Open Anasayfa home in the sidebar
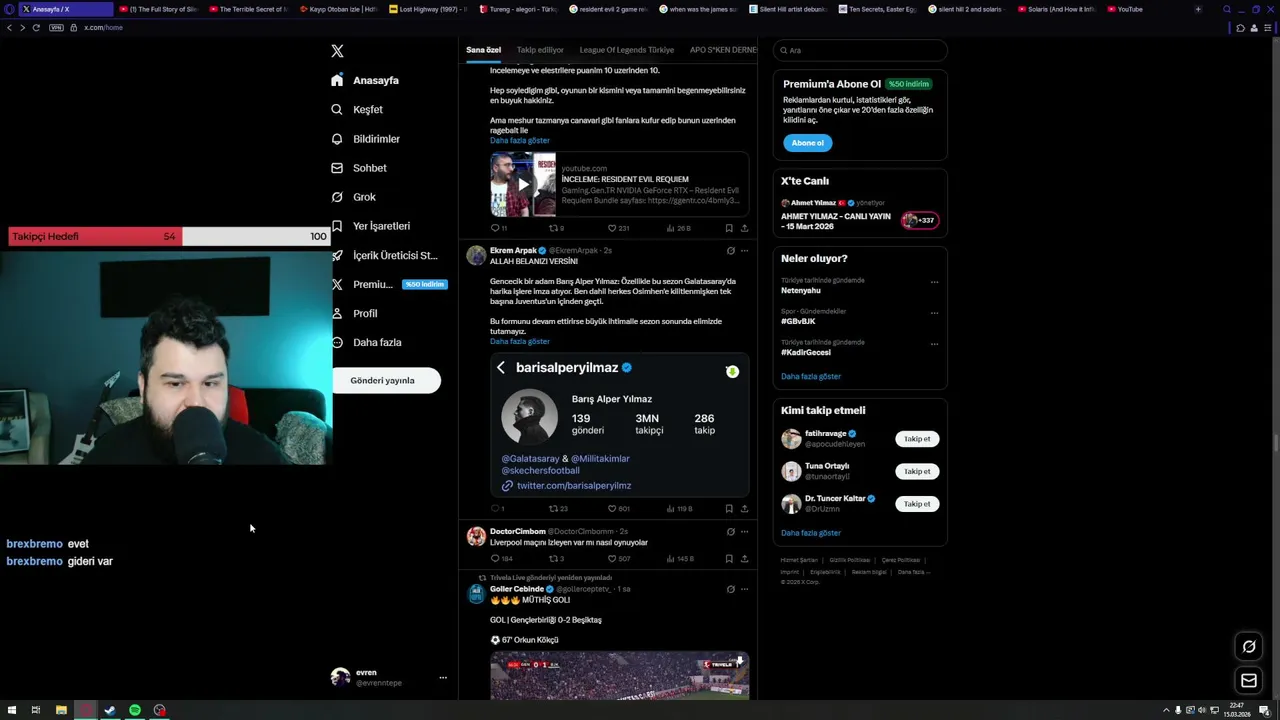This screenshot has width=1280, height=720. tap(365, 80)
